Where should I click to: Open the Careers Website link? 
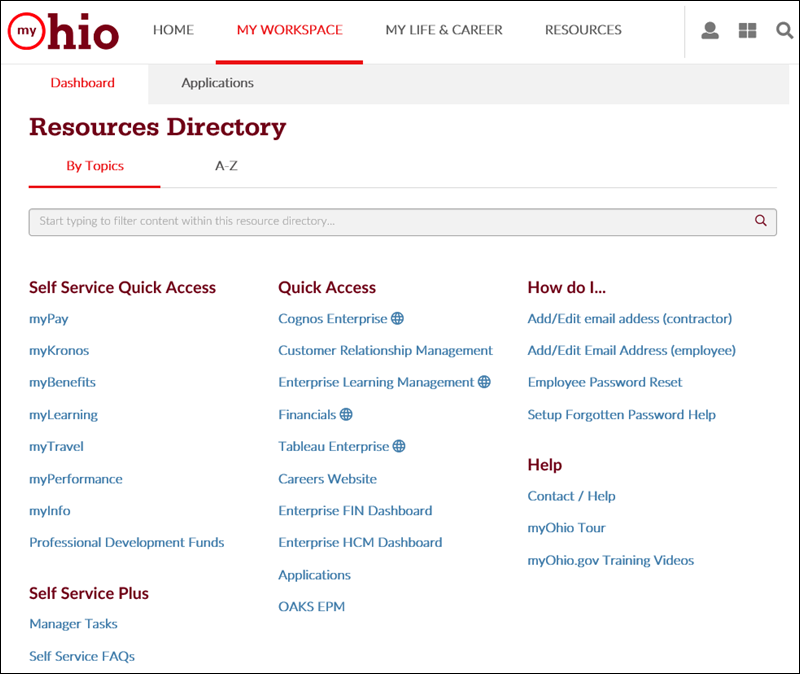(x=328, y=479)
